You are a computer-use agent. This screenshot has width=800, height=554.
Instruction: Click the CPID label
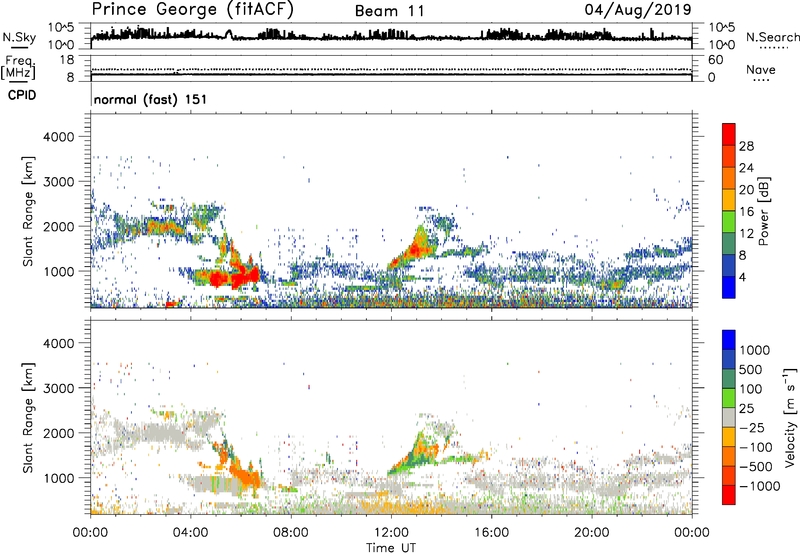pos(22,95)
